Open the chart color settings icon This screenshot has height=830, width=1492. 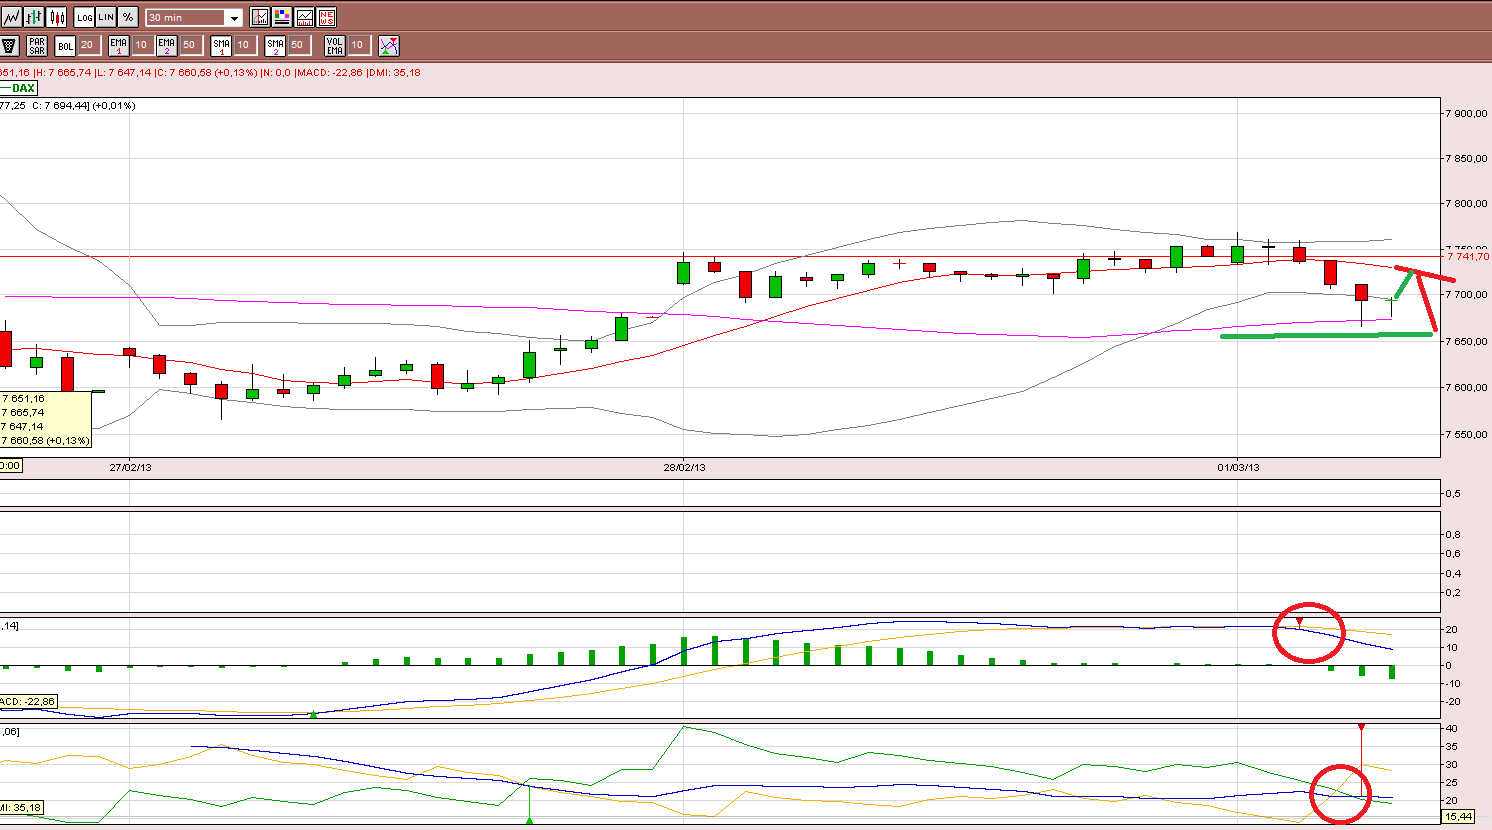(x=282, y=17)
